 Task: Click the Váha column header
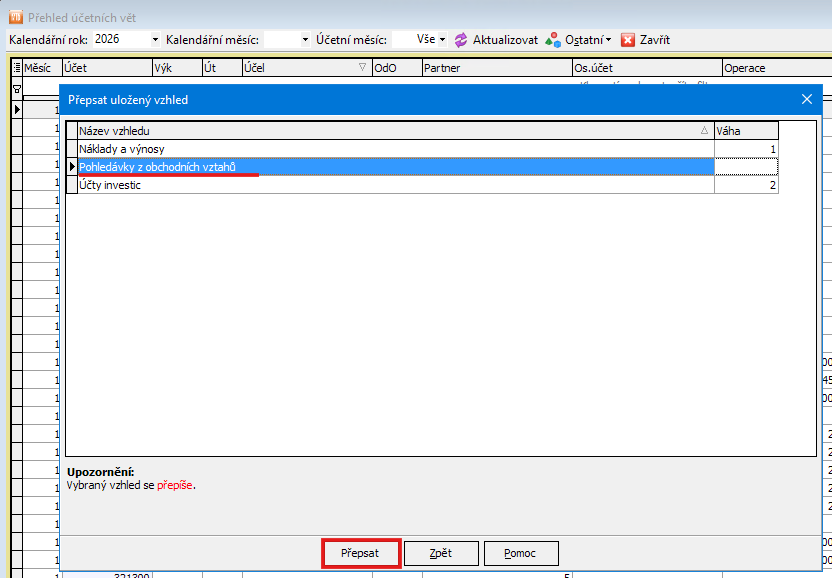click(x=745, y=131)
